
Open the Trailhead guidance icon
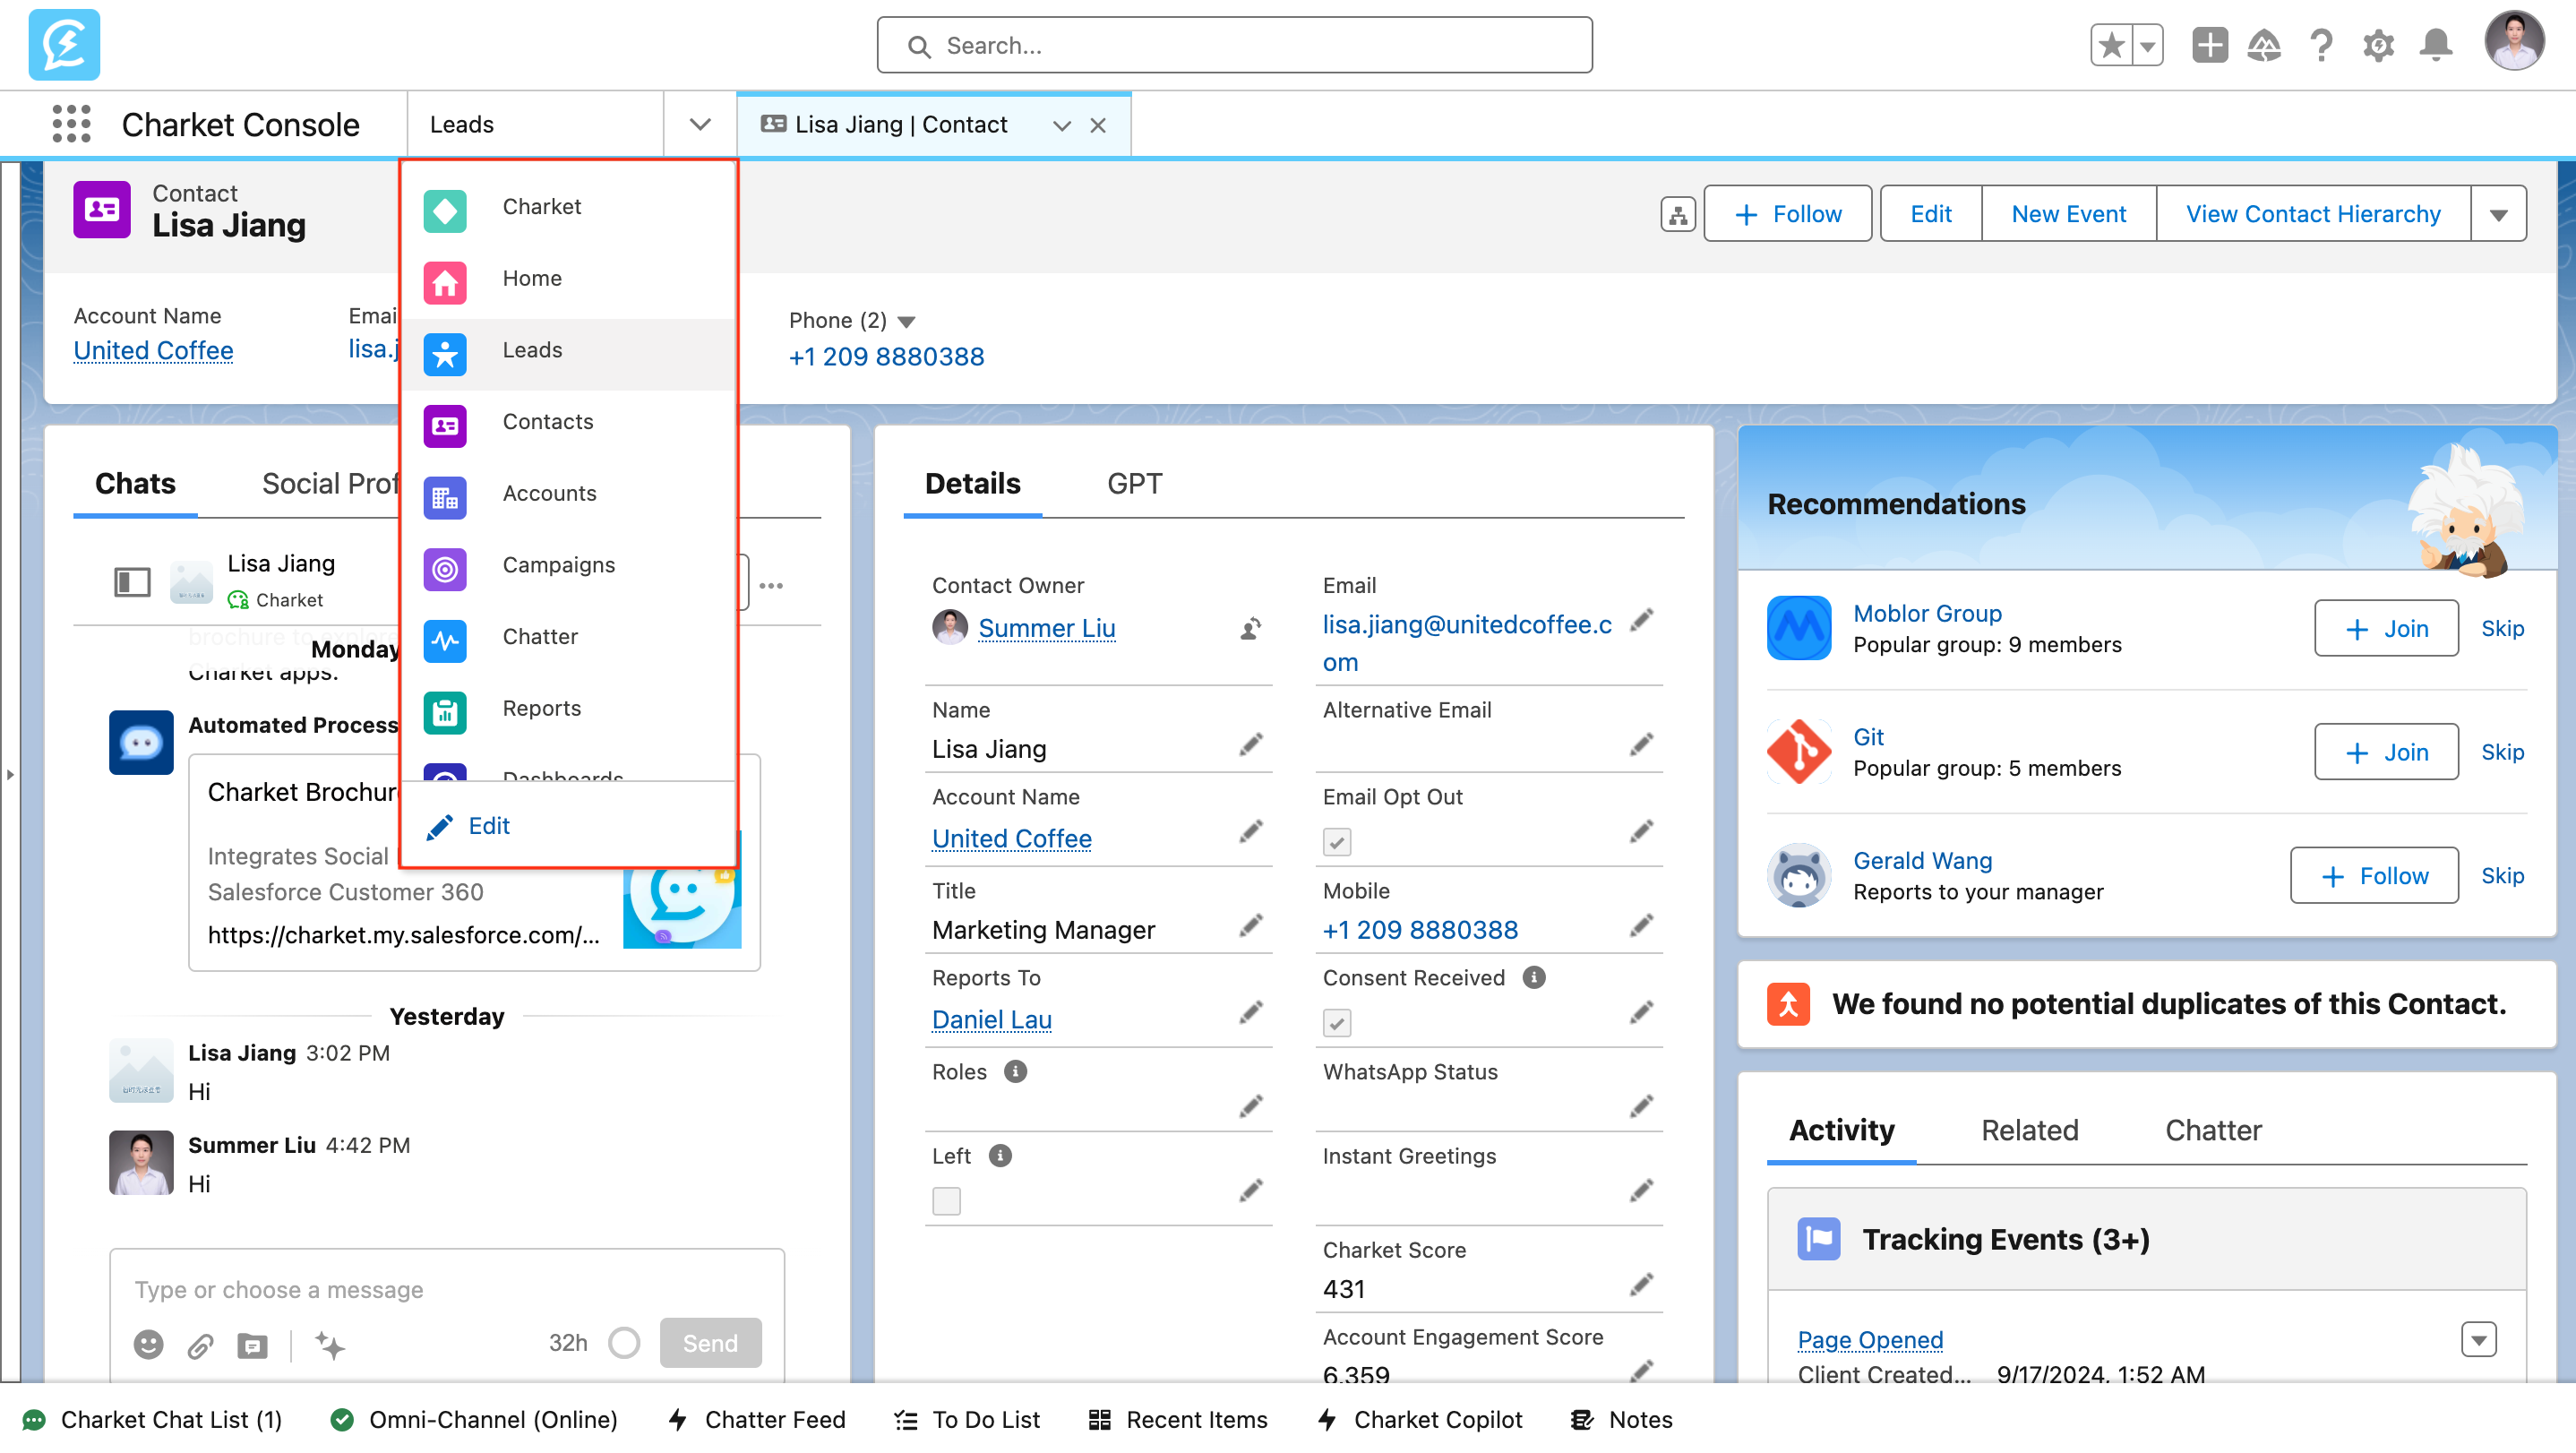tap(2265, 45)
